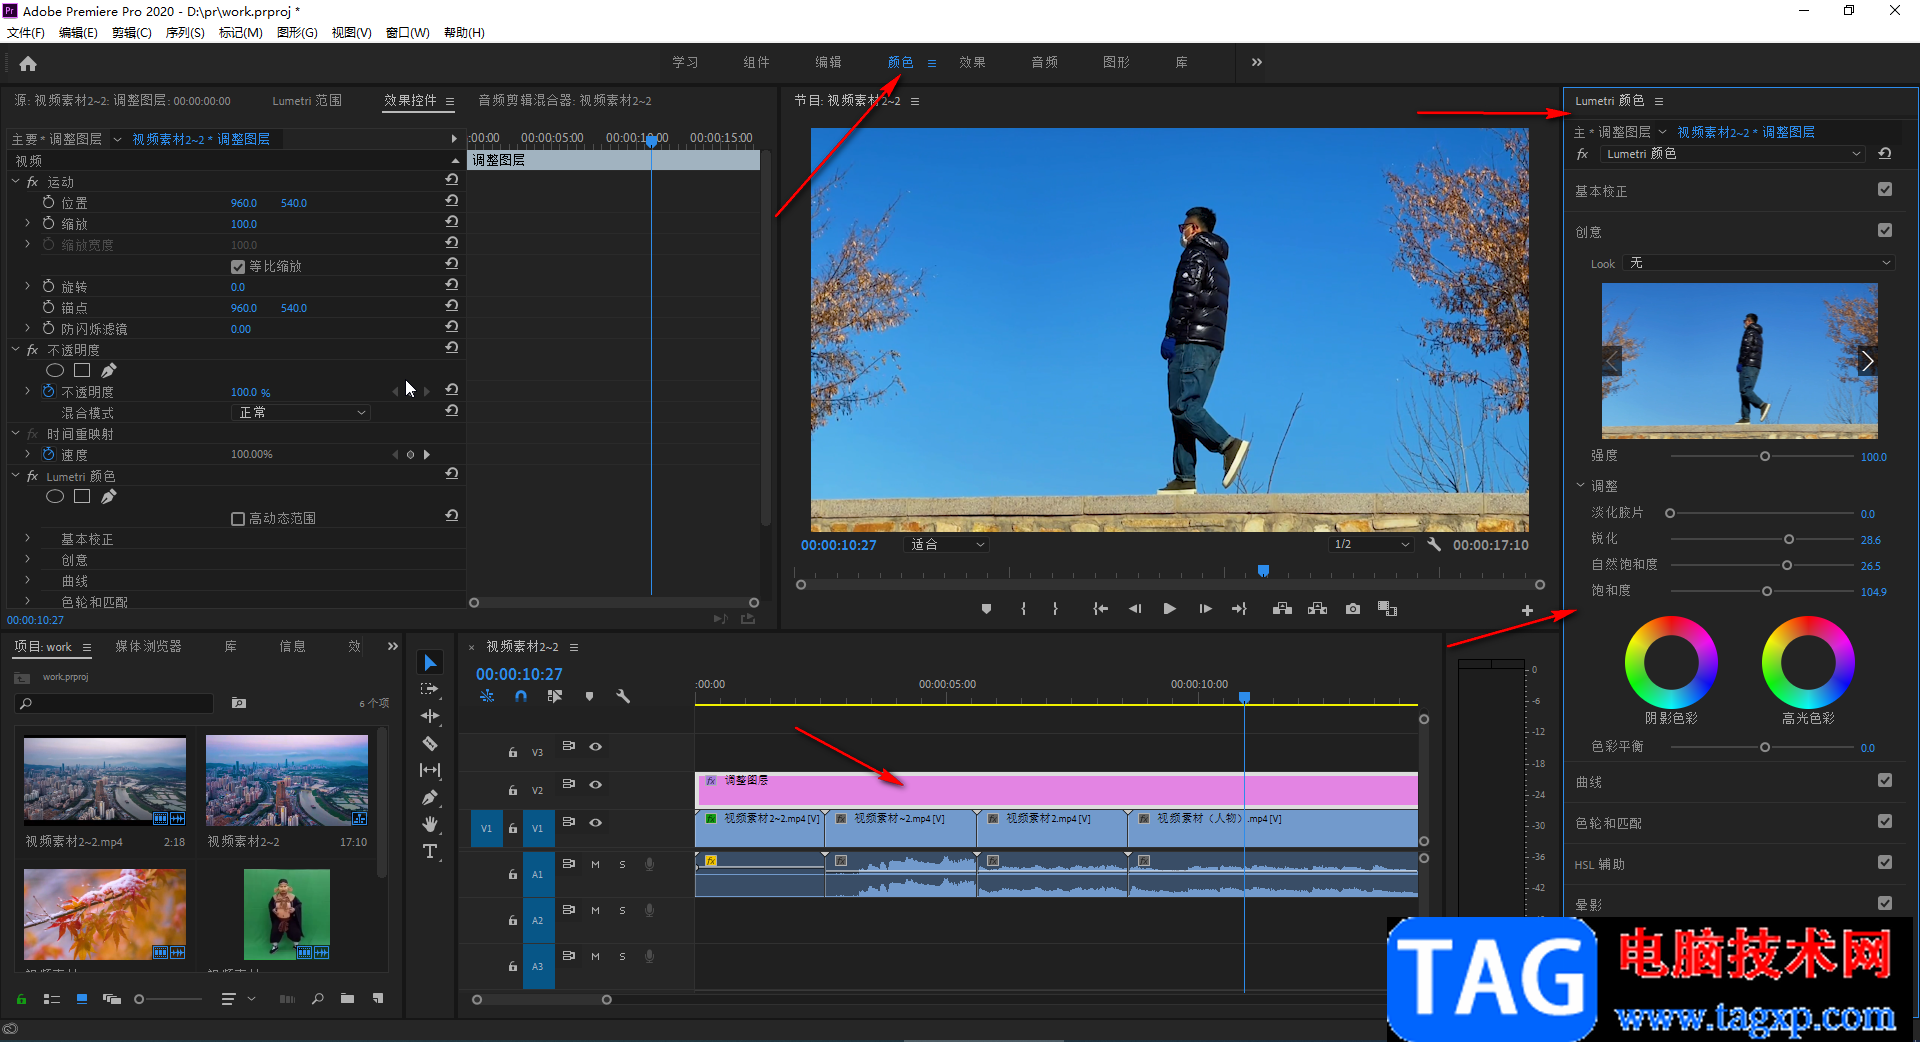Open the zoom level dropdown in program monitor

point(945,545)
